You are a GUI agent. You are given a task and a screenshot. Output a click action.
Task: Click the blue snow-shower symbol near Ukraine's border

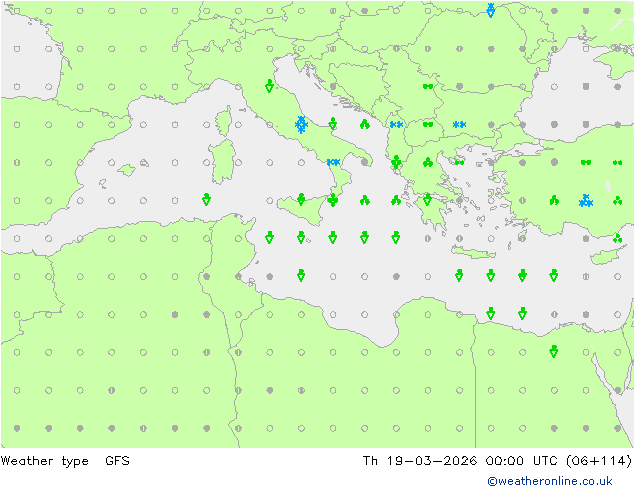[x=490, y=10]
